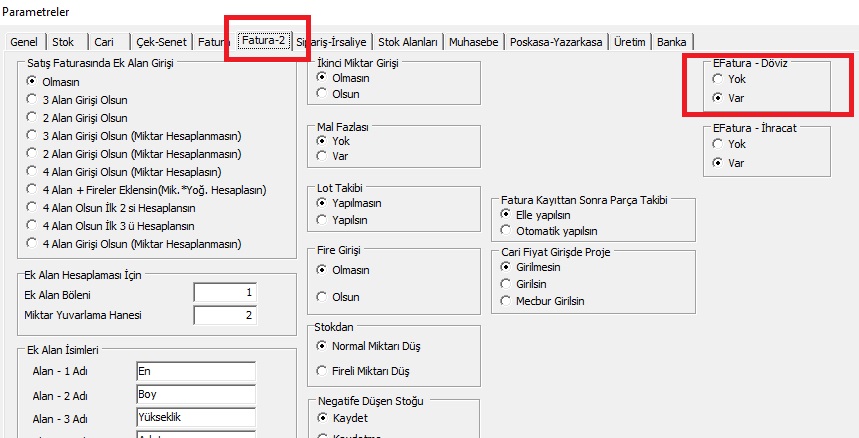The height and width of the screenshot is (438, 859).
Task: Click the Miktar Yuvarlama Hanesi field
Action: coord(225,315)
